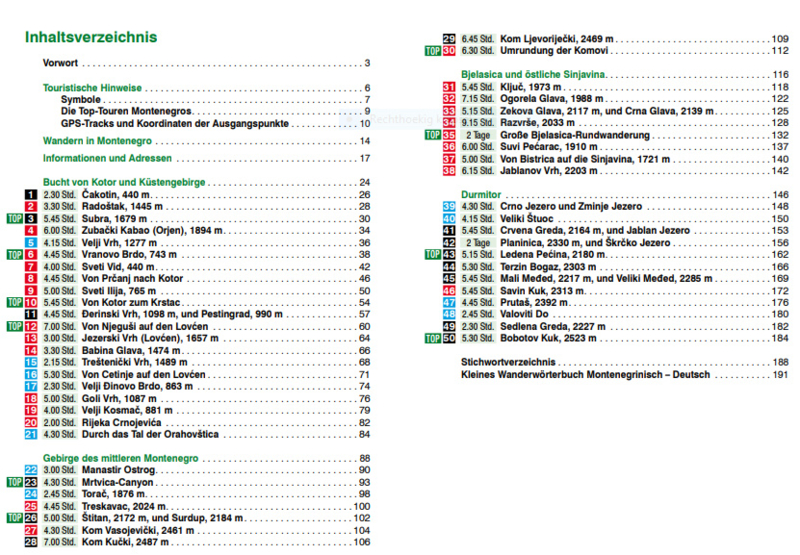The height and width of the screenshot is (555, 800).
Task: Open 'Informationen und Adressen' entry
Action: [107, 158]
